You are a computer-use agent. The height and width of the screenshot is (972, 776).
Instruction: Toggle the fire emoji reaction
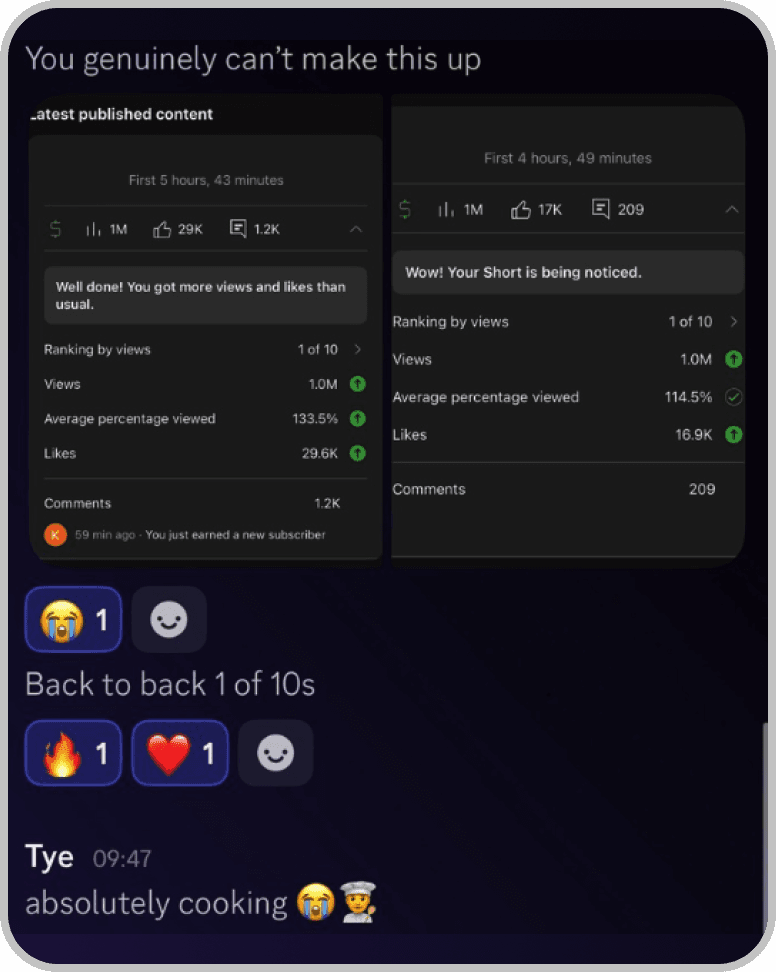pyautogui.click(x=73, y=753)
